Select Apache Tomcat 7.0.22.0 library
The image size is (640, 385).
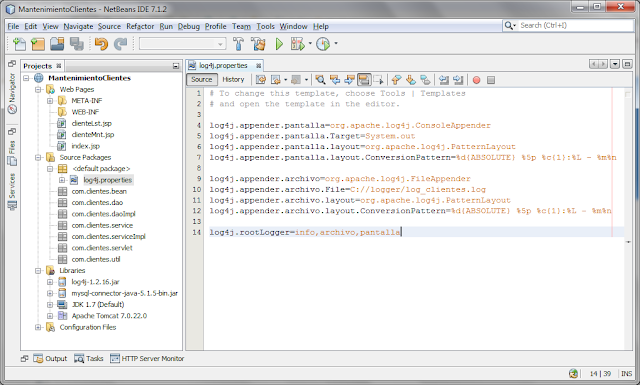pos(109,316)
